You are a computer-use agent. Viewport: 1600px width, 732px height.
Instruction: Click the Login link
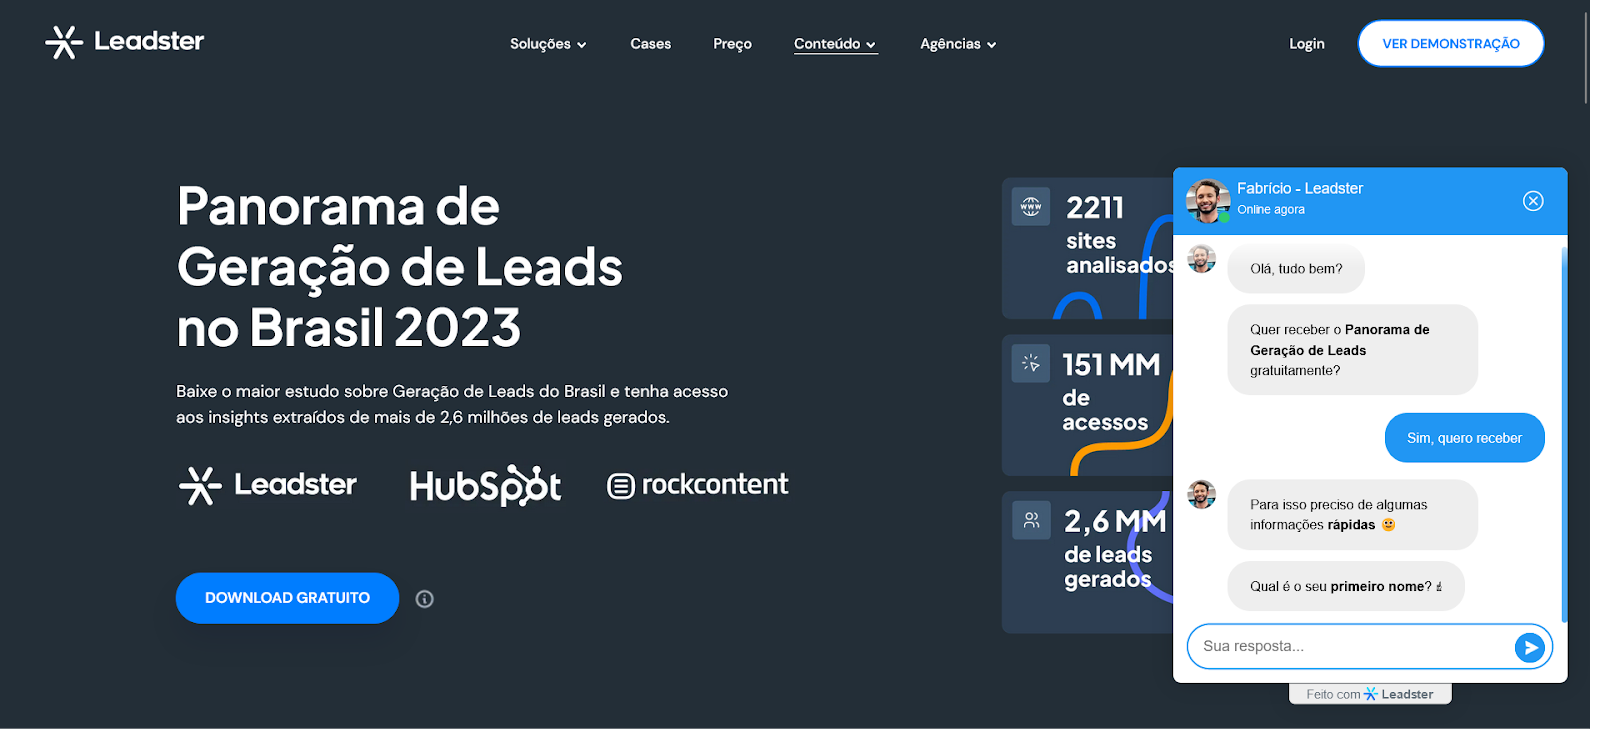[x=1306, y=44]
